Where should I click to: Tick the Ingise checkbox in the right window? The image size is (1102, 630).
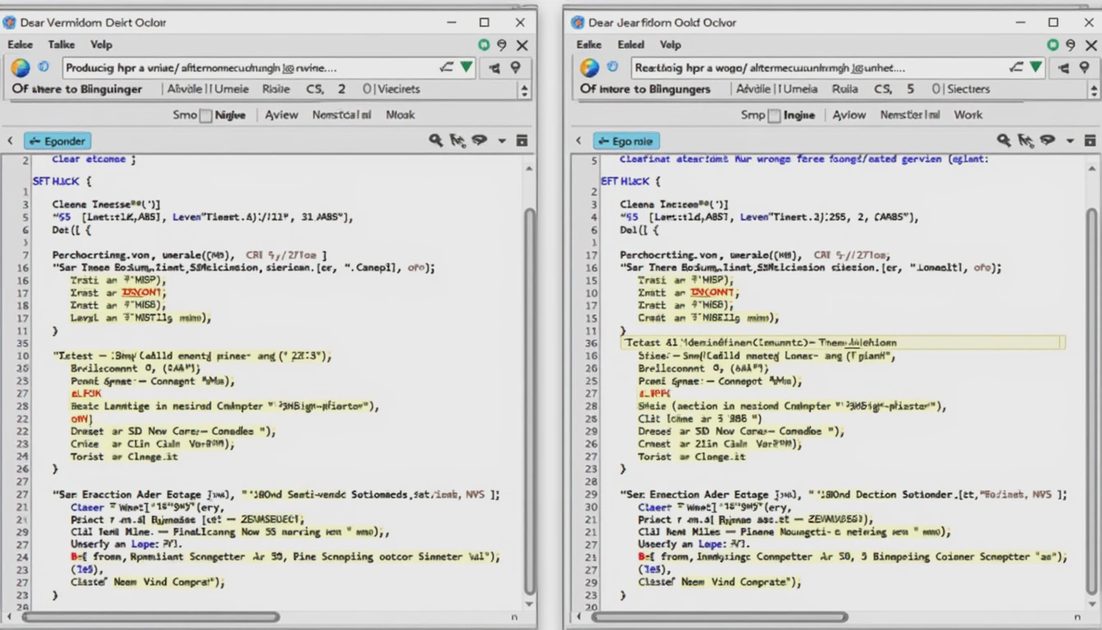click(774, 115)
